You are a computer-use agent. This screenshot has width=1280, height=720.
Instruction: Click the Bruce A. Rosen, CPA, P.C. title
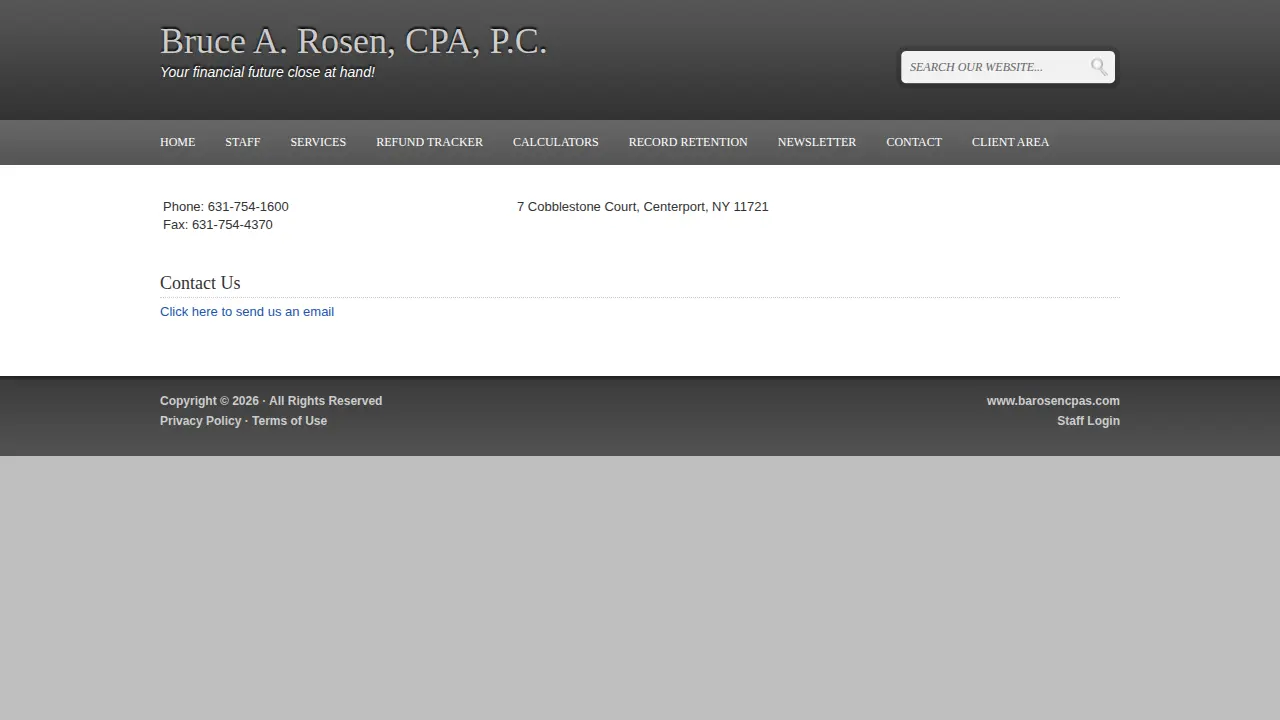[354, 41]
